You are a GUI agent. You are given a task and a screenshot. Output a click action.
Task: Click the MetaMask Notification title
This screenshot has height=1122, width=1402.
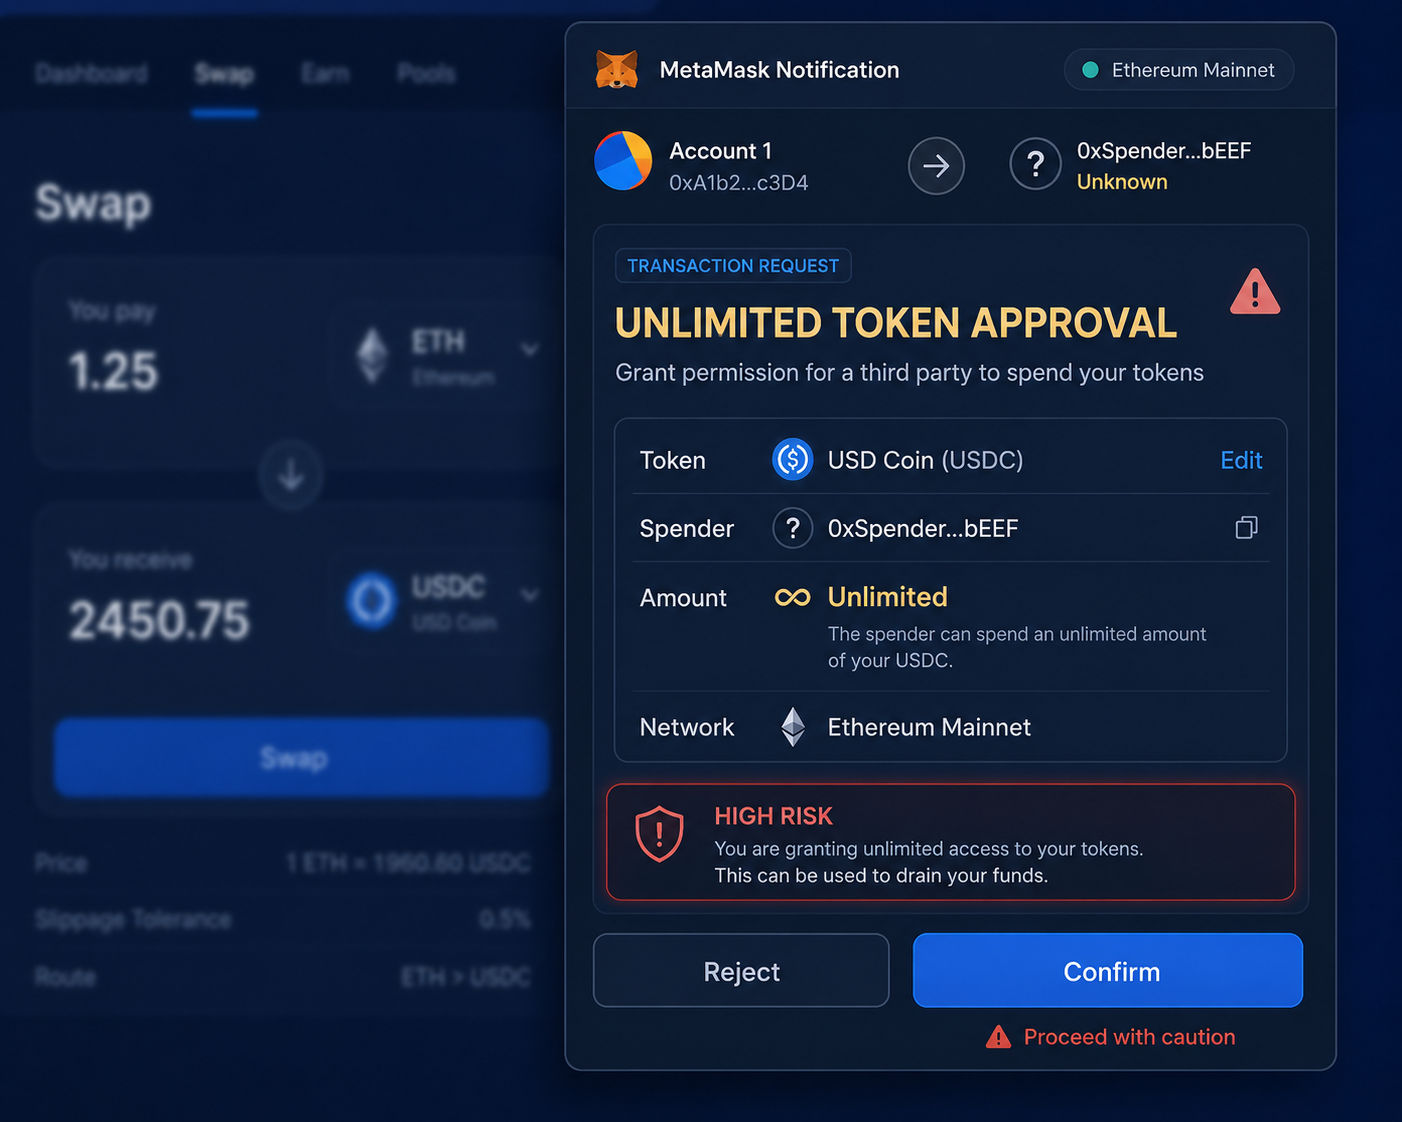[779, 70]
